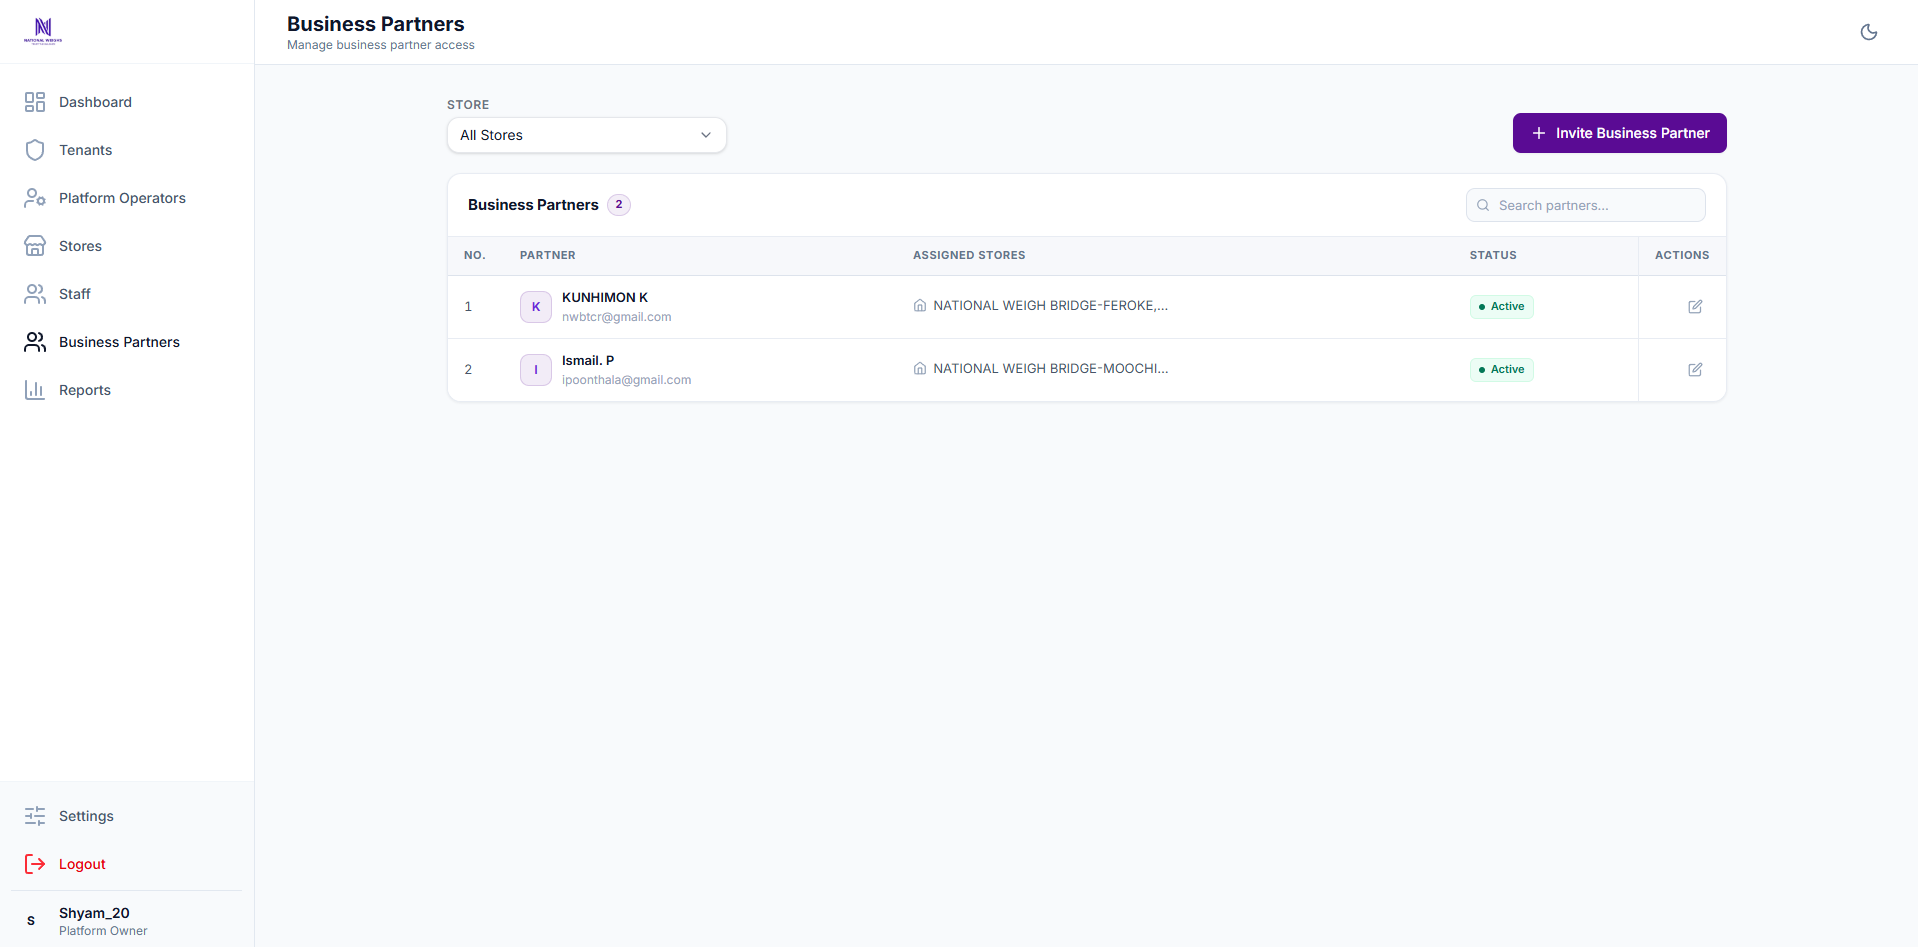
Task: Click the PARTNER column header
Action: [548, 256]
